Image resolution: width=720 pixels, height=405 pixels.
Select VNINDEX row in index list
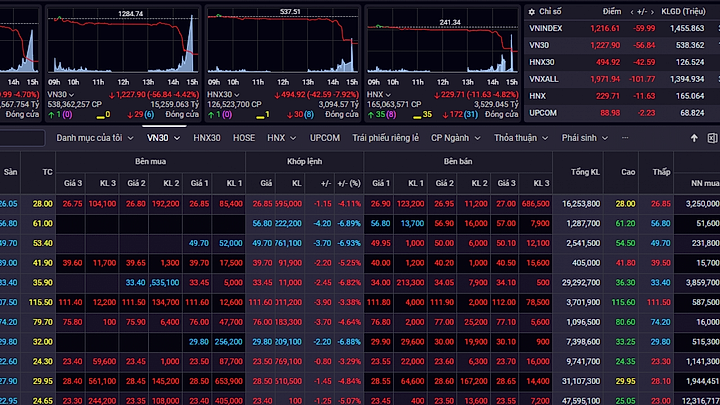[622, 28]
